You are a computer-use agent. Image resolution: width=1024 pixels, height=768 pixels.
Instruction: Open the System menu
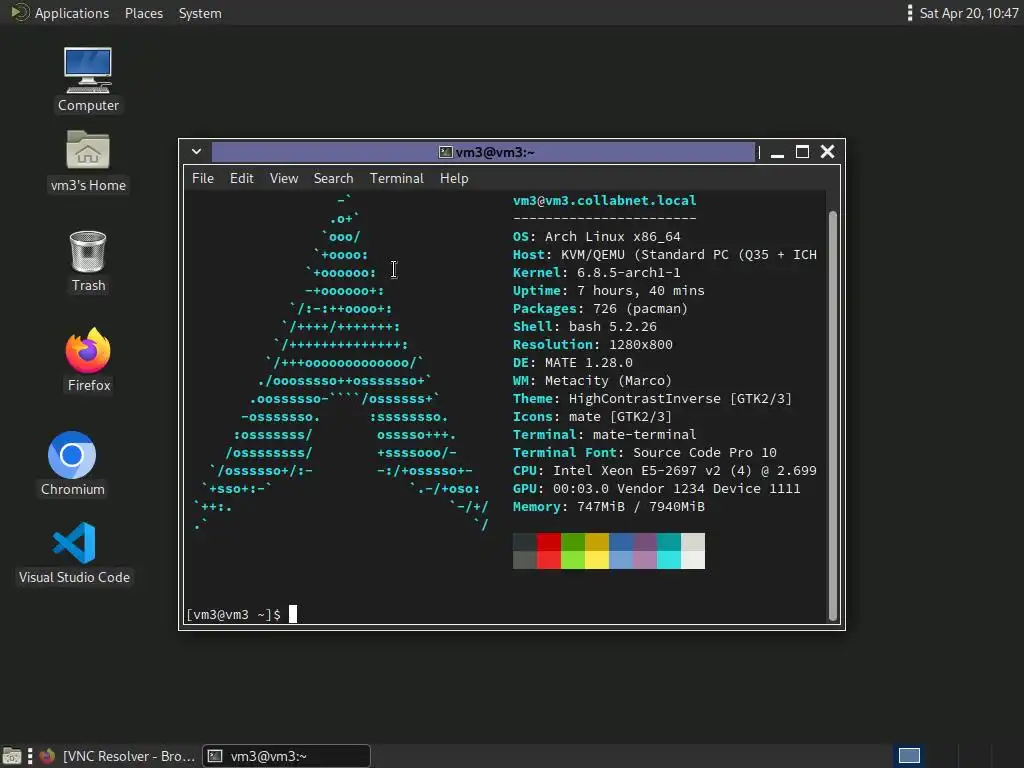point(200,13)
